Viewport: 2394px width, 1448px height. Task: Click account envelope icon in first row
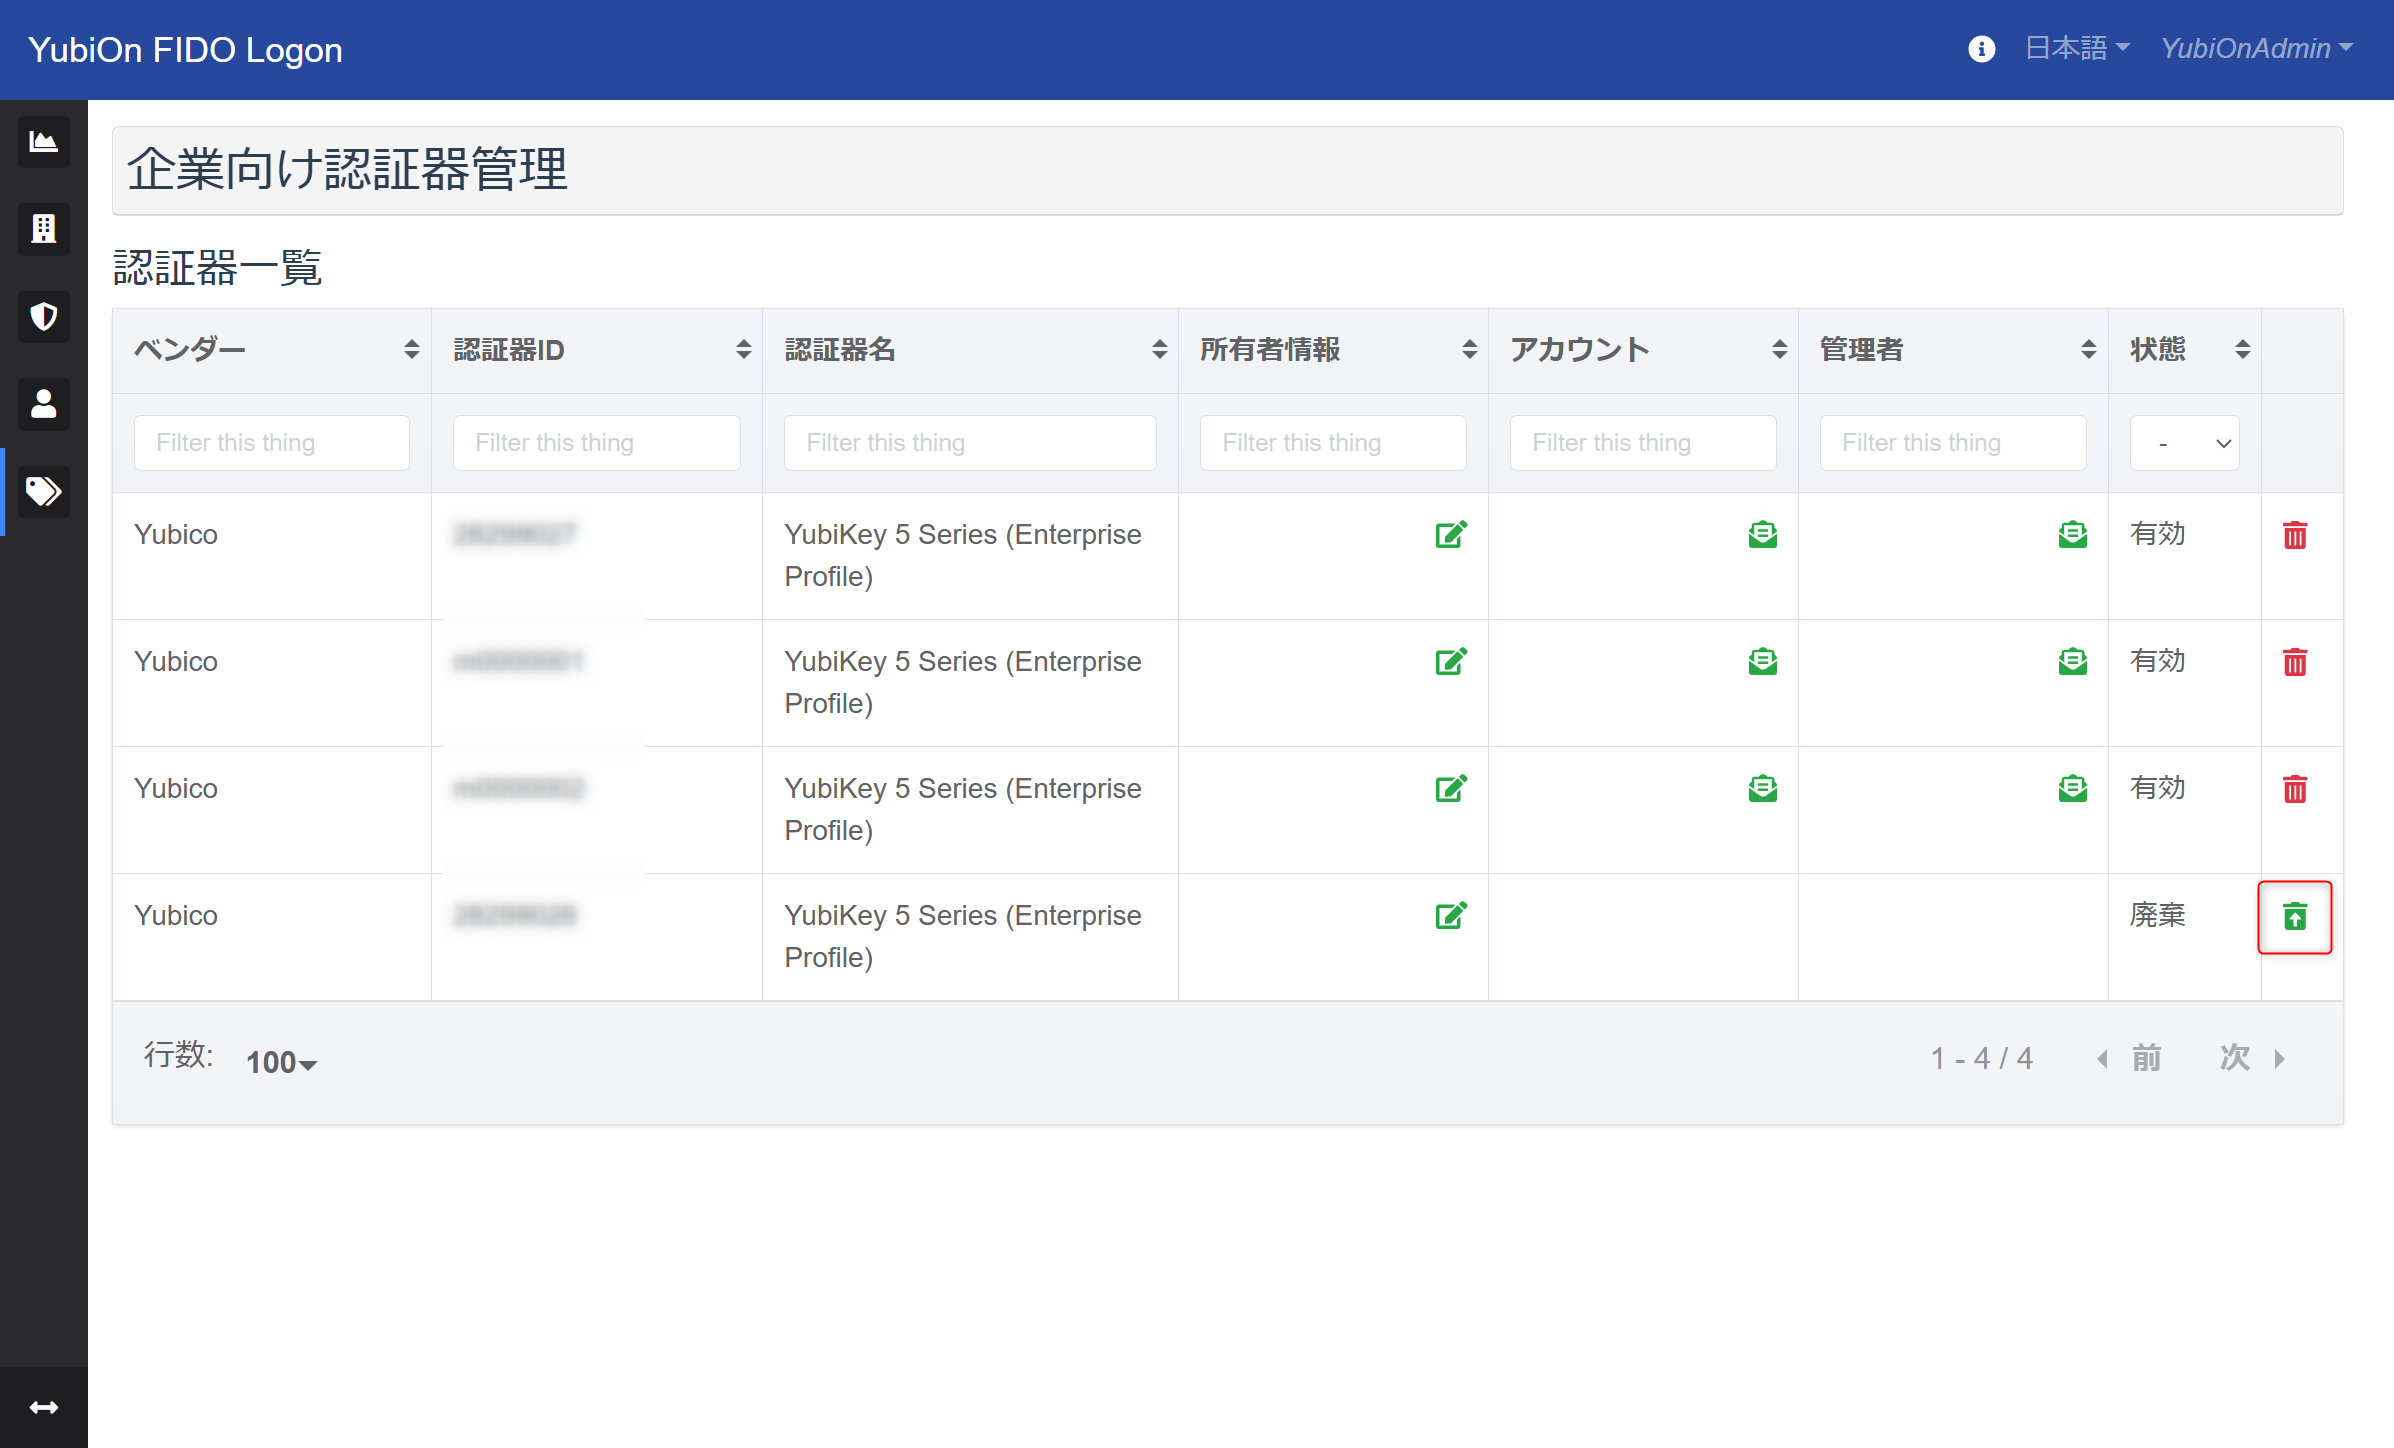(x=1762, y=534)
